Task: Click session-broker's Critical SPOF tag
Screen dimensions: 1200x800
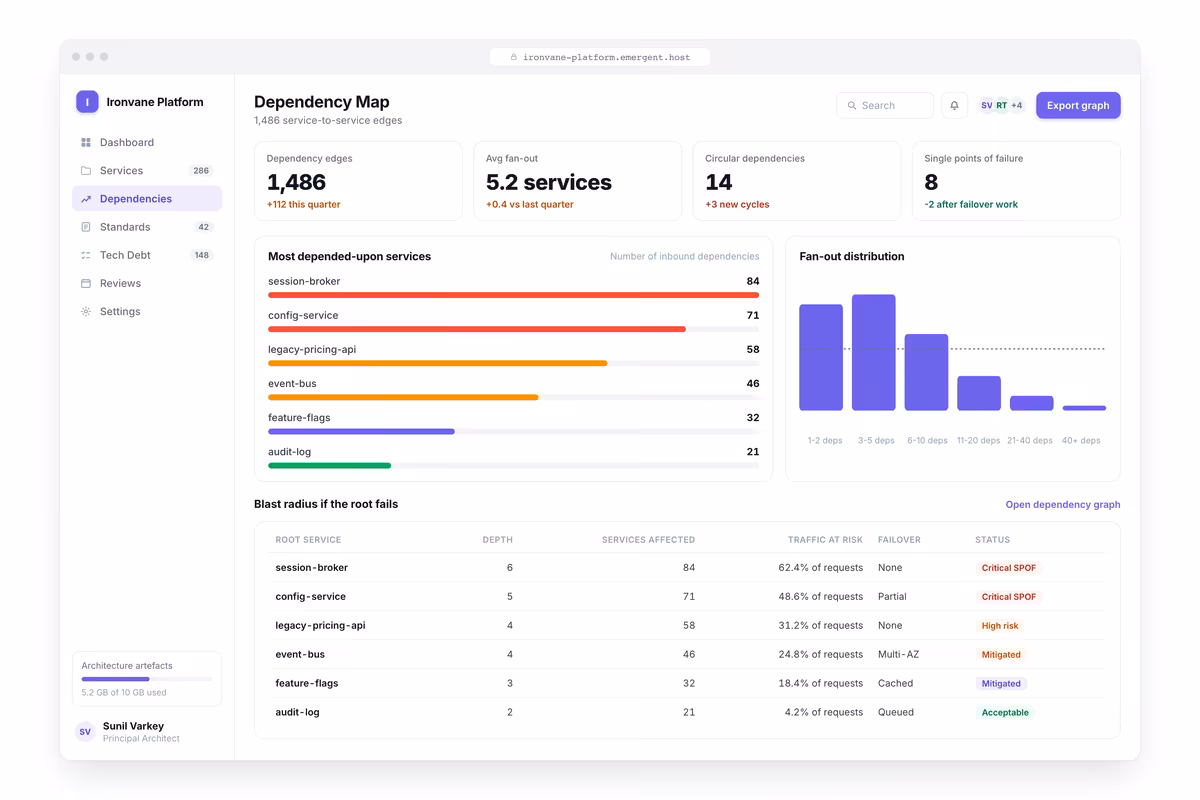Action: [1009, 568]
